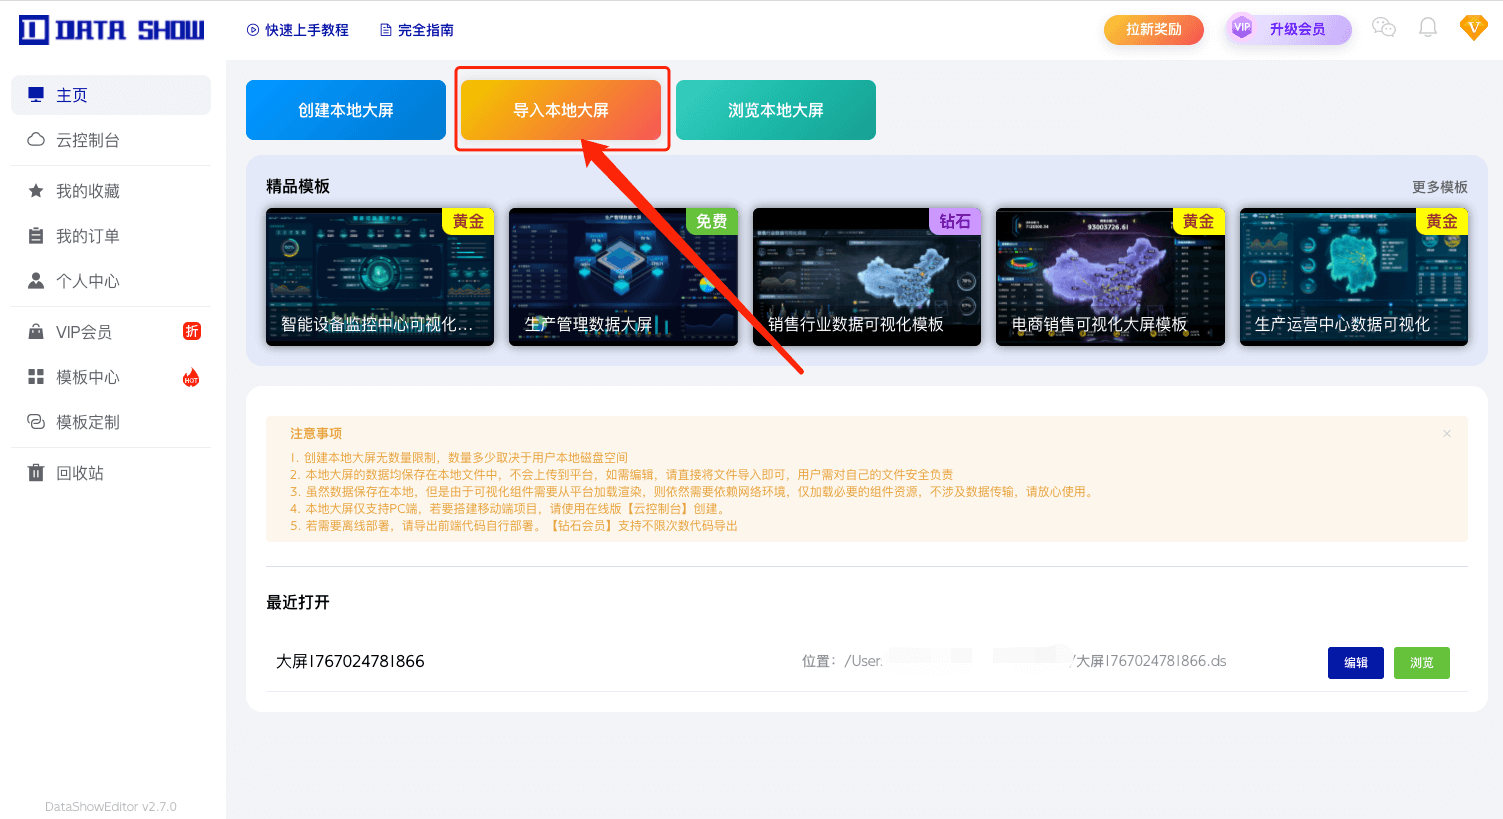Click the trash icon for 回收站
Image resolution: width=1503 pixels, height=819 pixels.
(36, 473)
